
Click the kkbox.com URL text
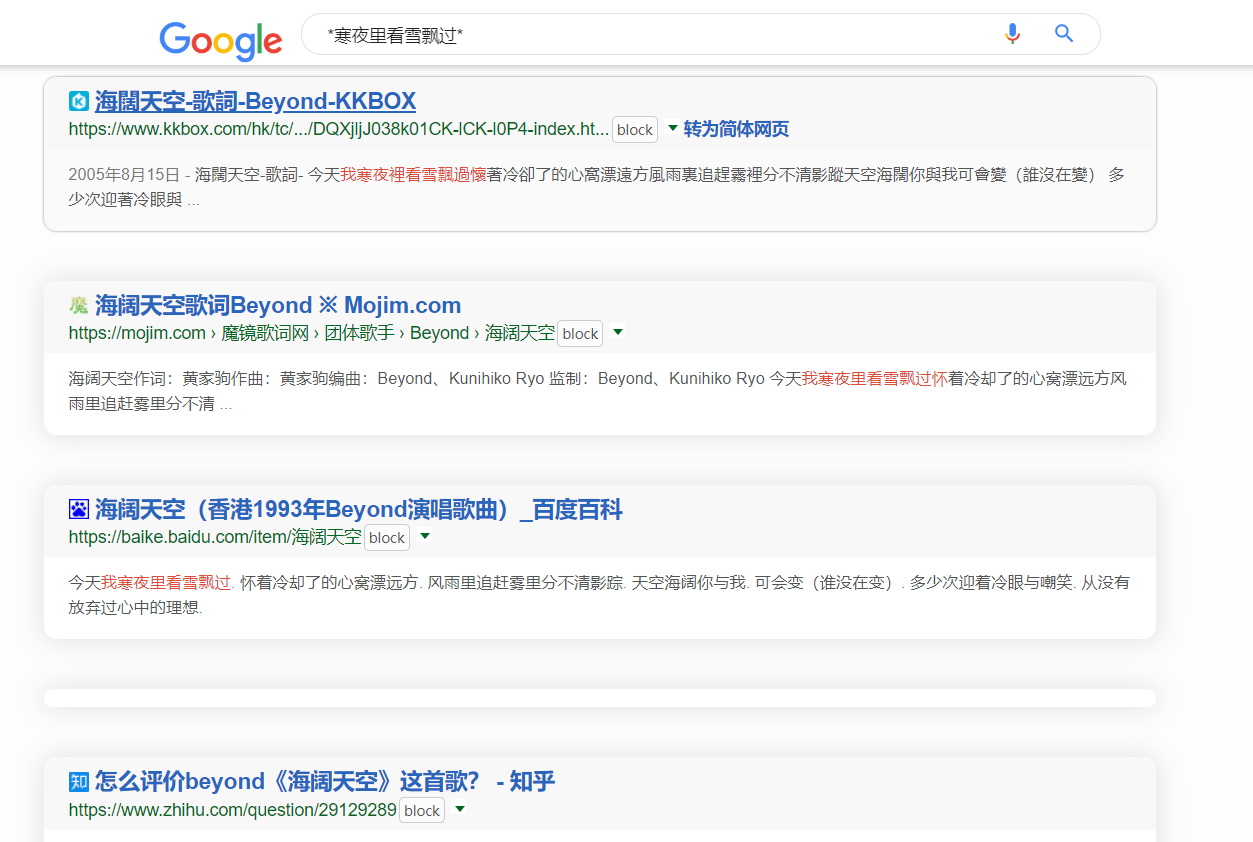tap(339, 129)
